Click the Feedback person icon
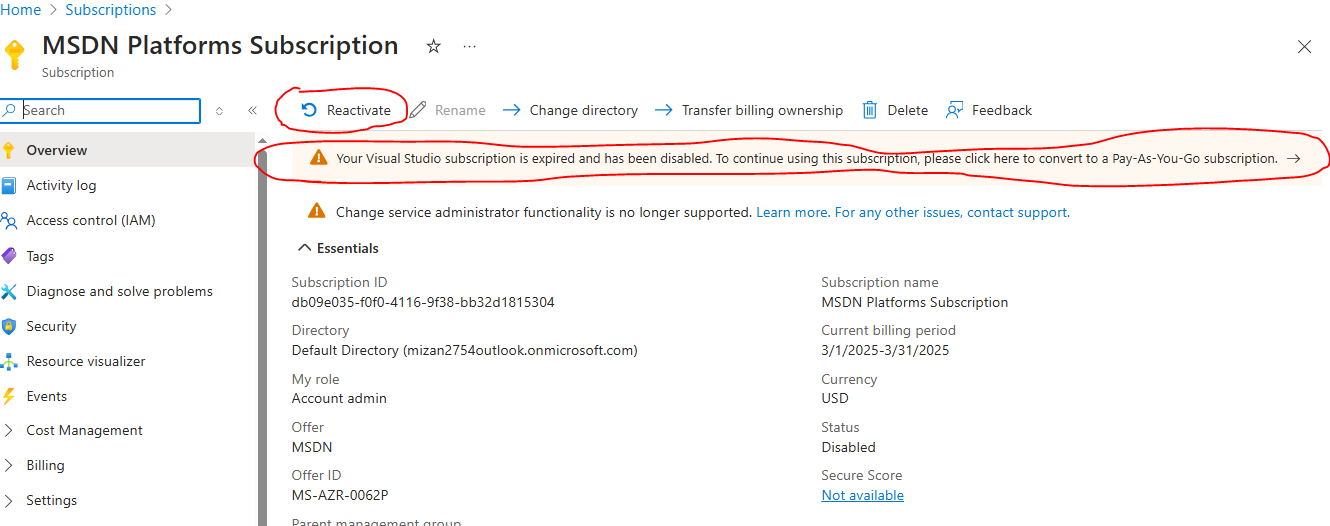 [955, 110]
